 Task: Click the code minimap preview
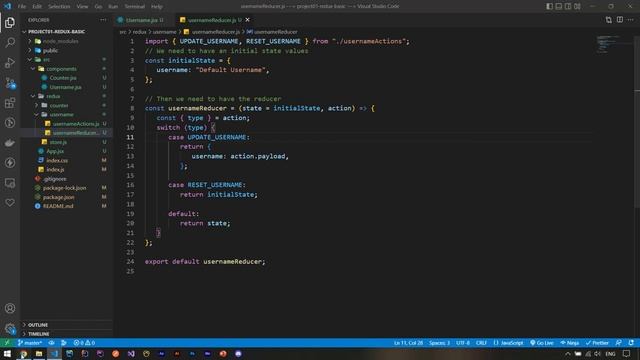coord(608,44)
